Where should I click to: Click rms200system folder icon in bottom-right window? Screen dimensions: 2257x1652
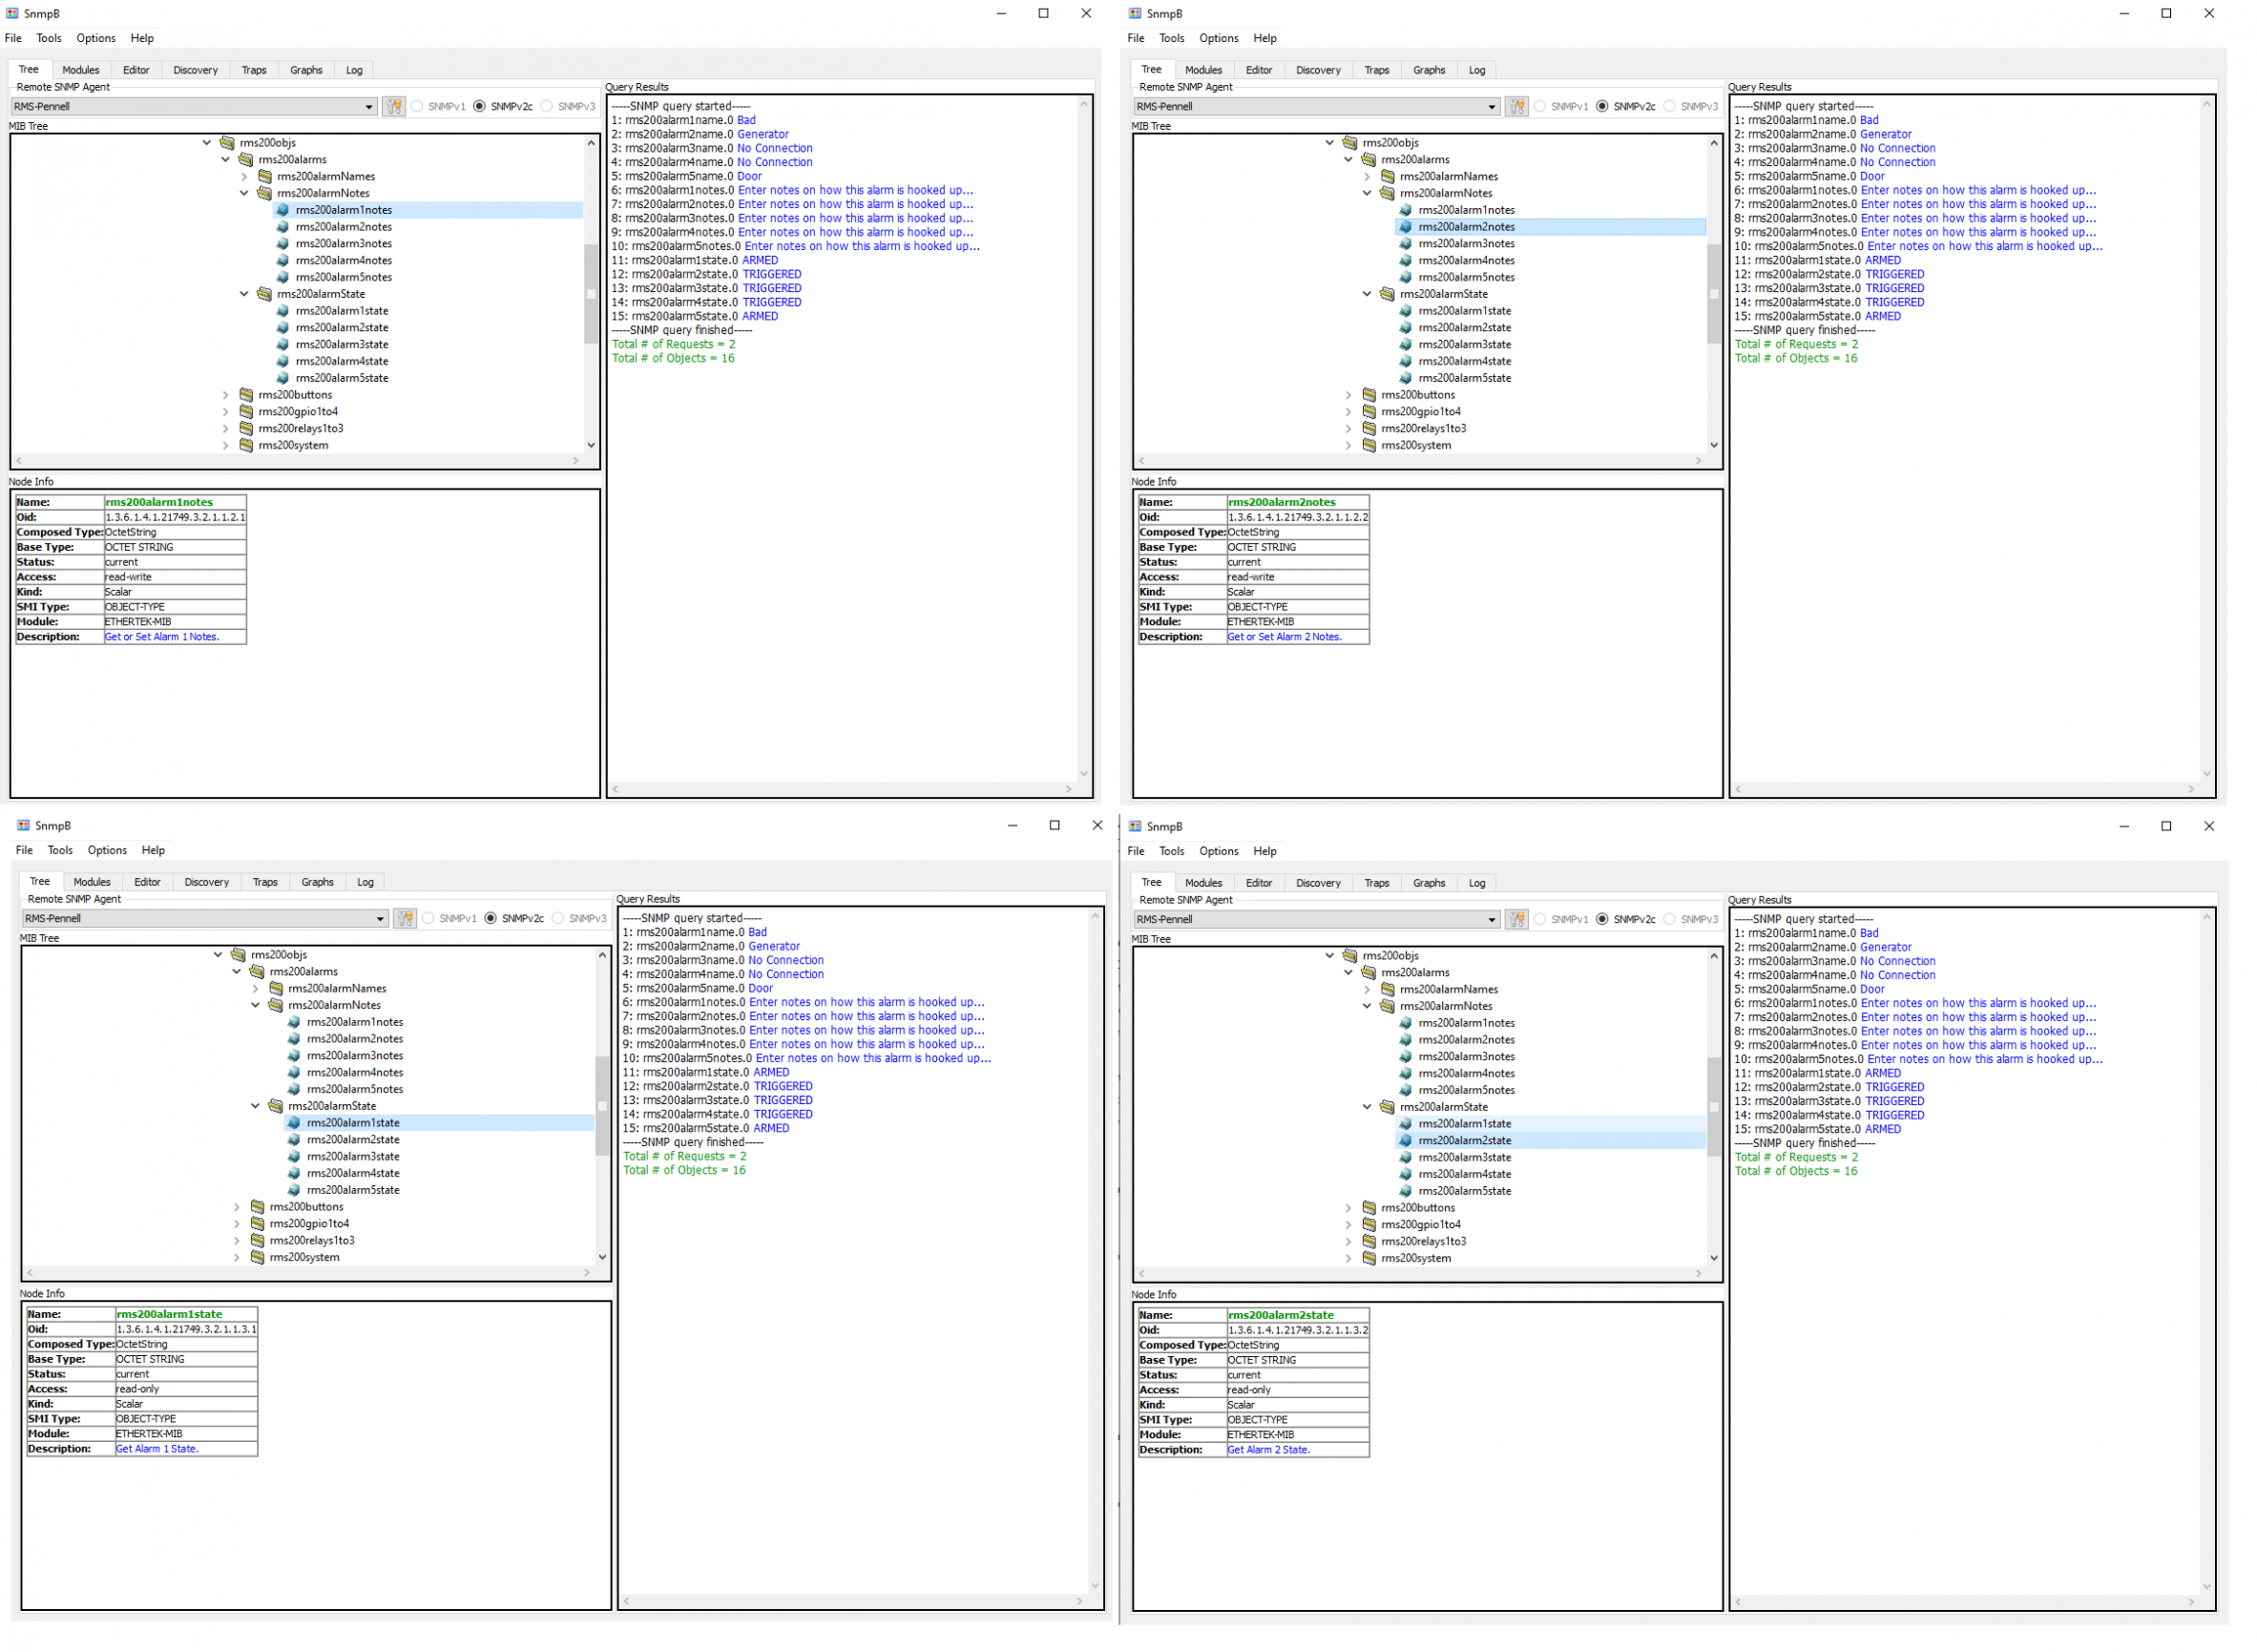(x=1369, y=1259)
